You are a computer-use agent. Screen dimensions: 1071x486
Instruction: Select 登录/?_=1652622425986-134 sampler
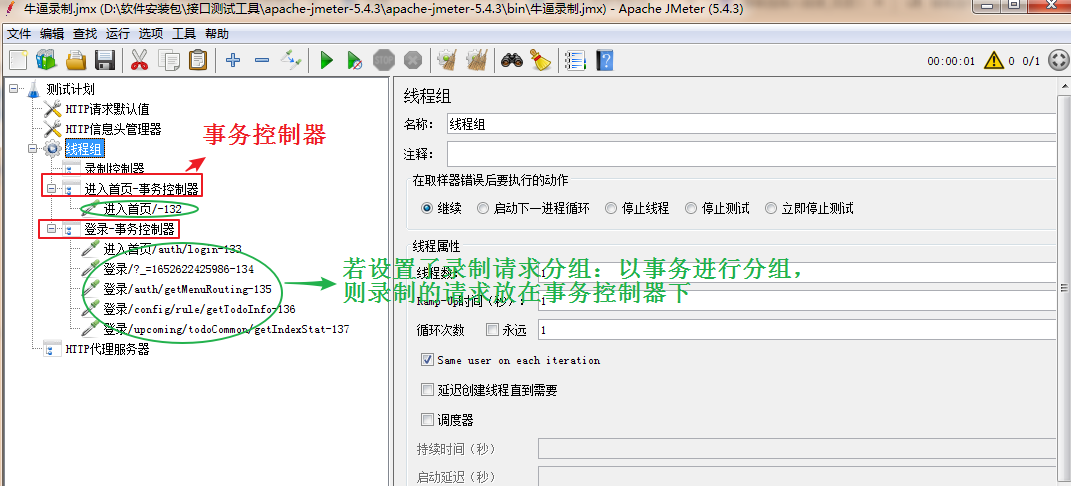coord(178,269)
